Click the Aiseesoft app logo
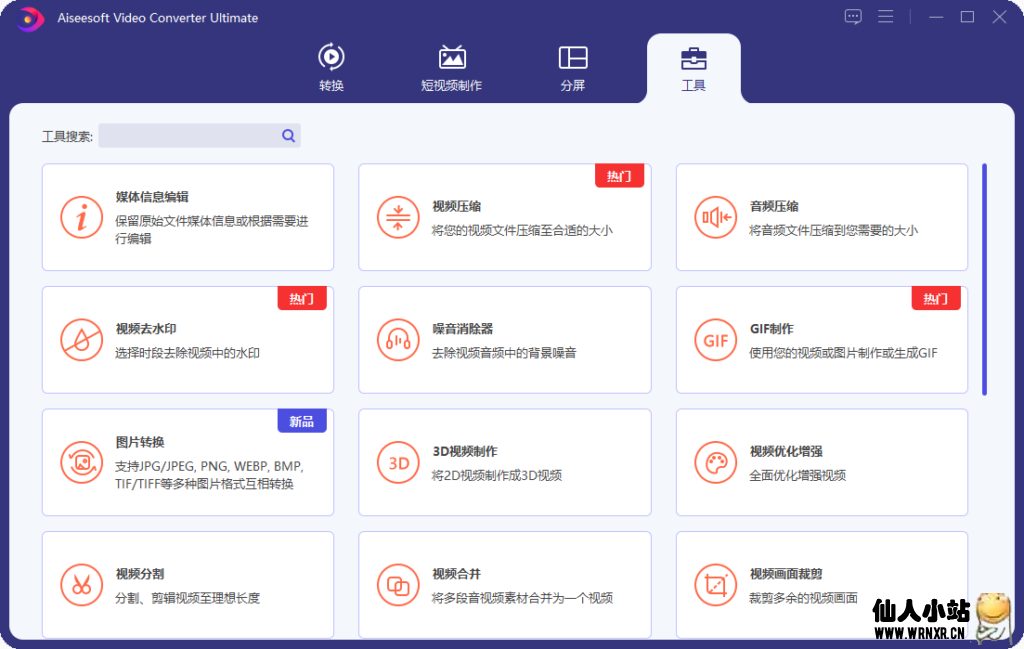 tap(29, 18)
